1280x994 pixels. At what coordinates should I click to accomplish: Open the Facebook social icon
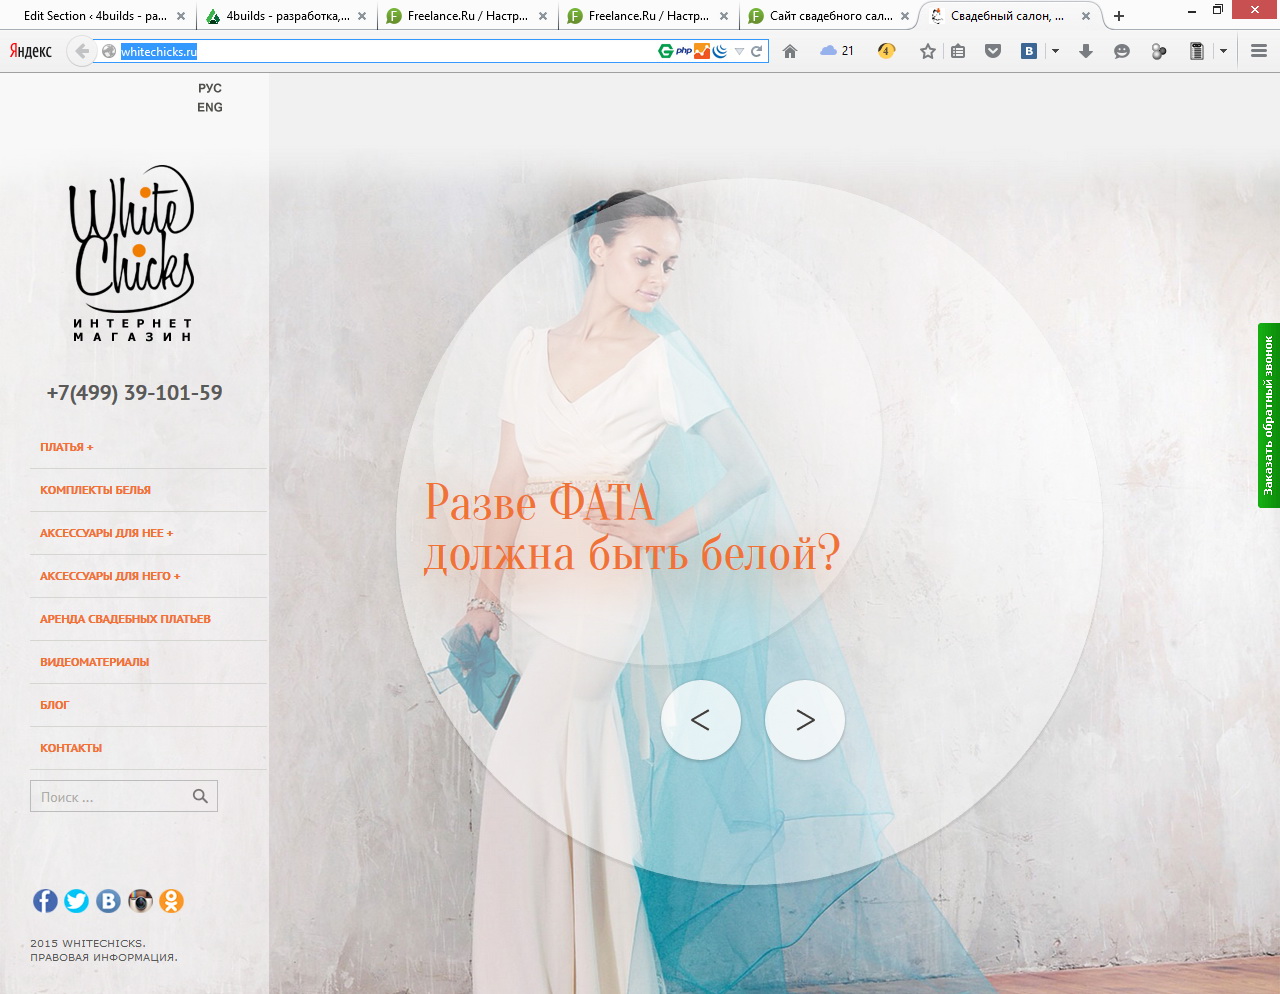45,901
